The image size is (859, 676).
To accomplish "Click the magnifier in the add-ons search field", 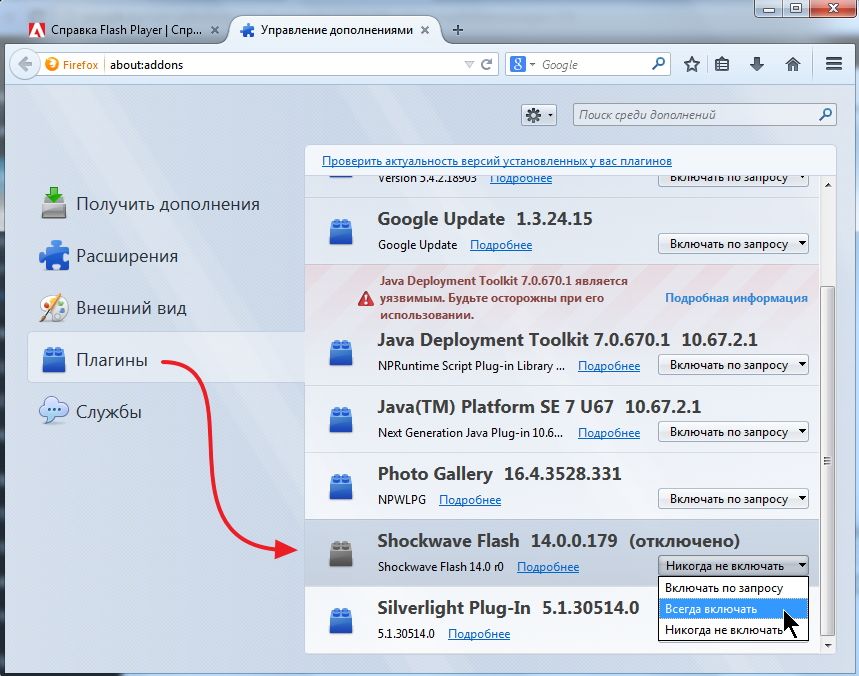I will pos(825,114).
